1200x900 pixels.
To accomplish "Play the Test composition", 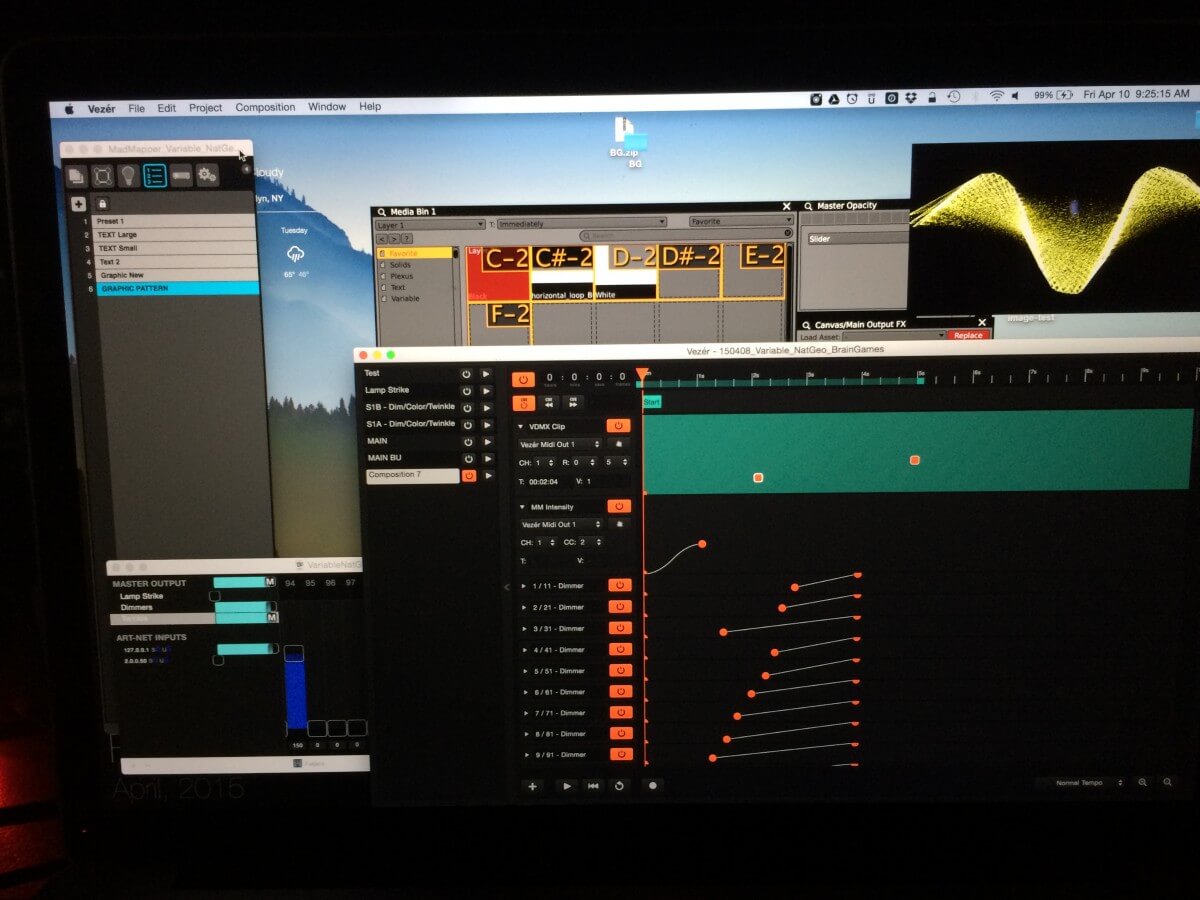I will tap(486, 374).
